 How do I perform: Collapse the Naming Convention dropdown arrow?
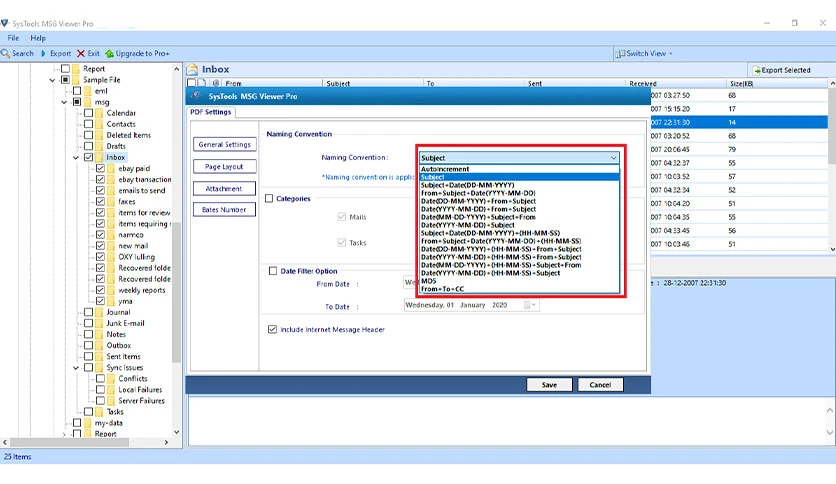[614, 158]
